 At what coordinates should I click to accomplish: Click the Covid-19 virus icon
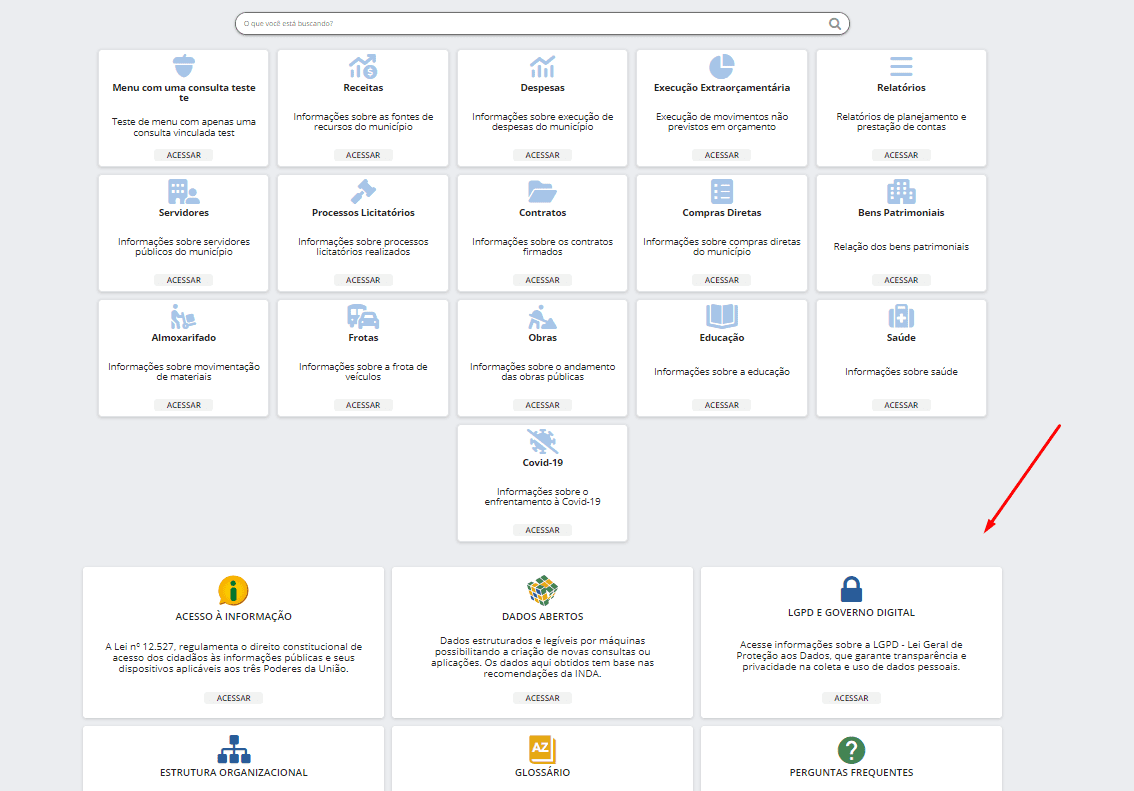click(x=542, y=441)
